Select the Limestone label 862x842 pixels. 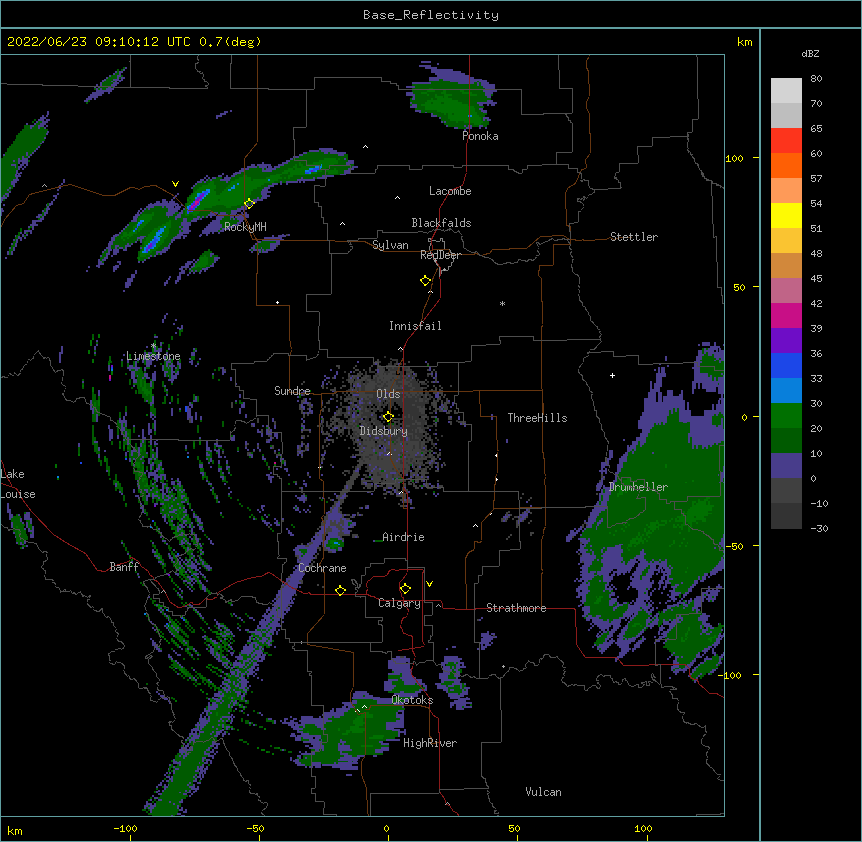[153, 356]
